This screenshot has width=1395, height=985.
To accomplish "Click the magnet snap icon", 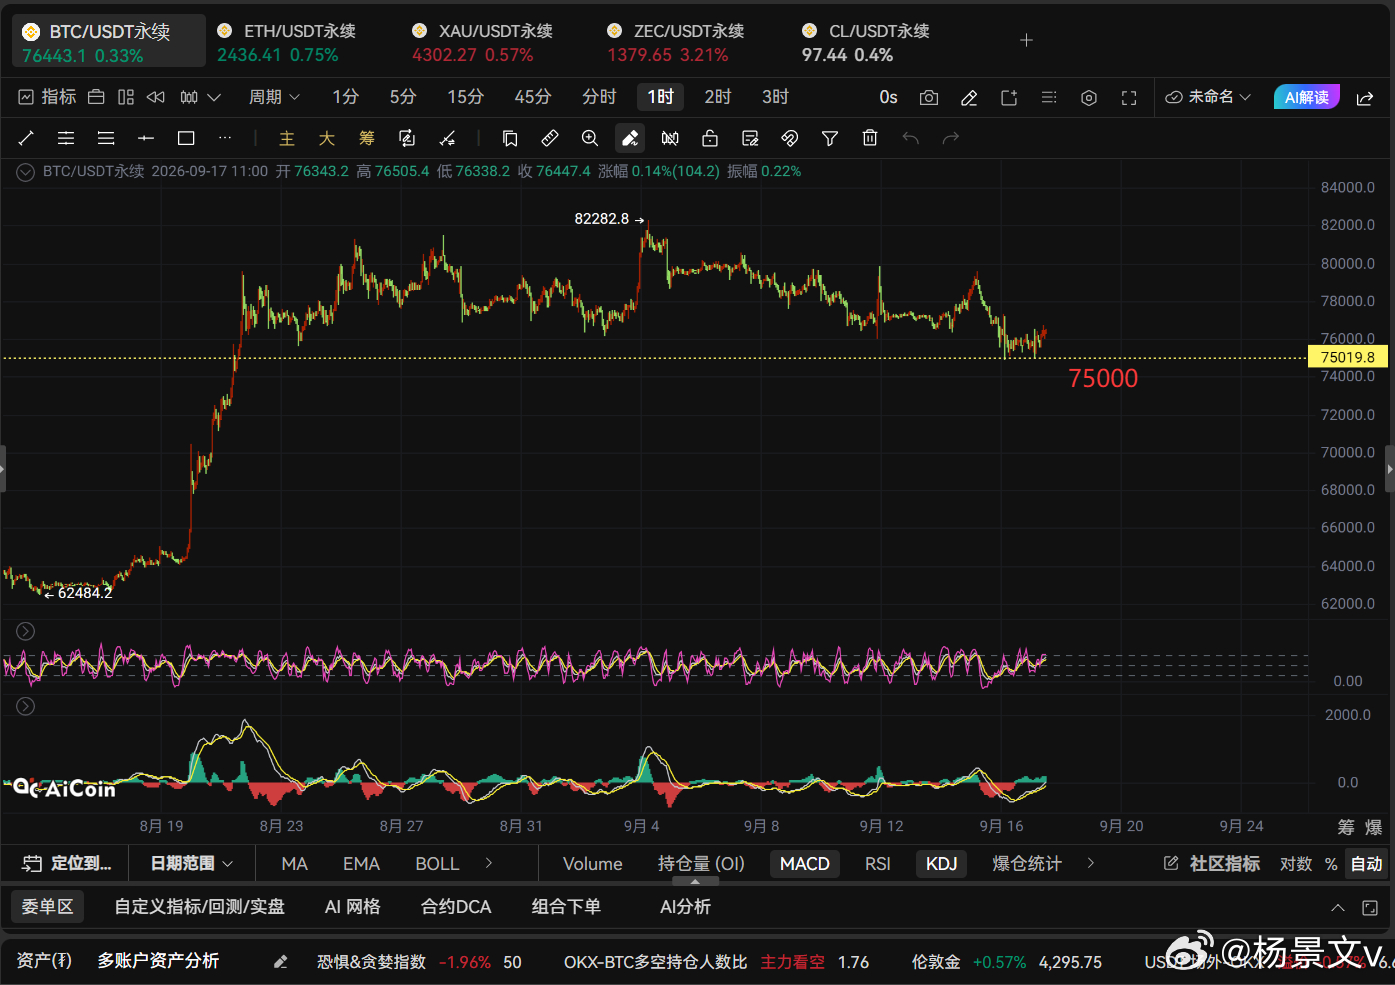I will pyautogui.click(x=790, y=138).
